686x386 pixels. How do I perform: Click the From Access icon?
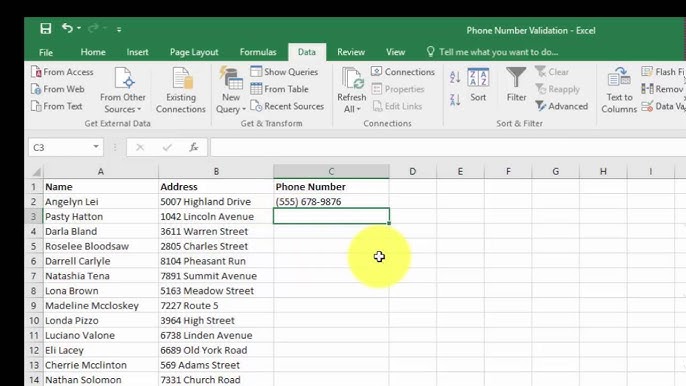tap(62, 72)
